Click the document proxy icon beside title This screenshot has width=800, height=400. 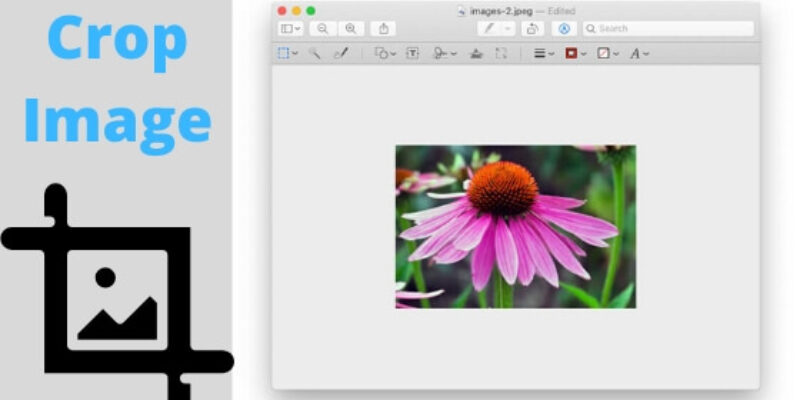(x=462, y=11)
